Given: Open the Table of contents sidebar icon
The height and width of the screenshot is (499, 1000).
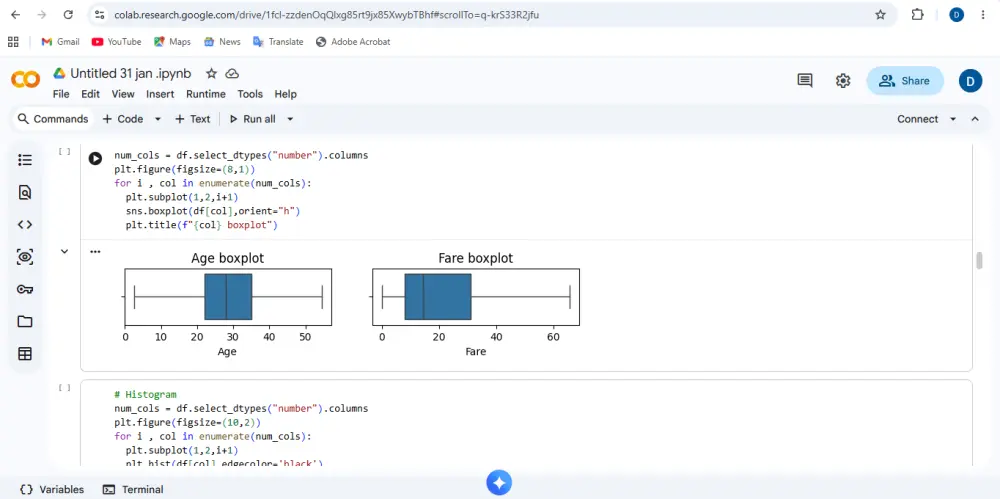Looking at the screenshot, I should [25, 160].
